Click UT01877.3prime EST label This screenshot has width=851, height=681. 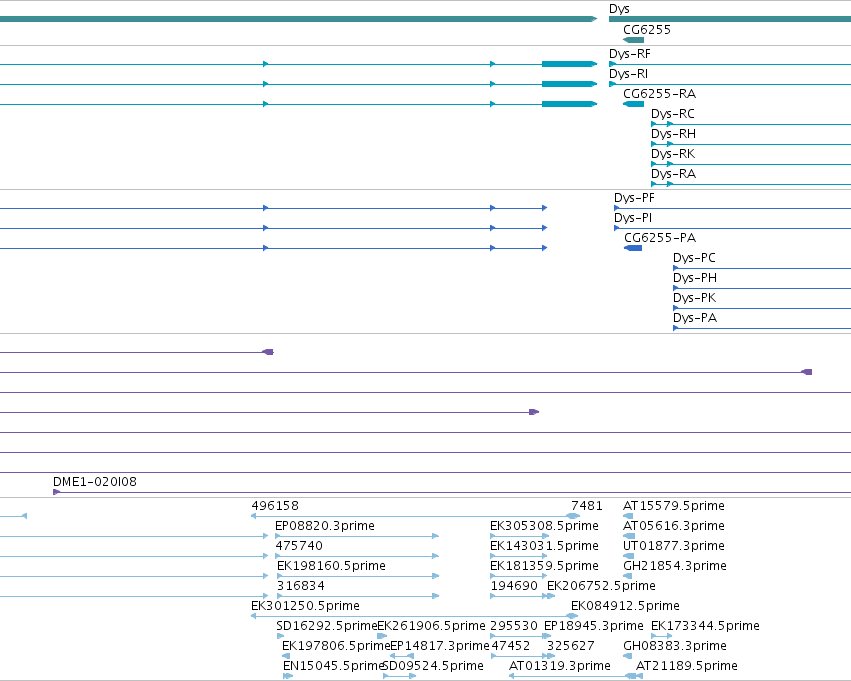[x=674, y=546]
